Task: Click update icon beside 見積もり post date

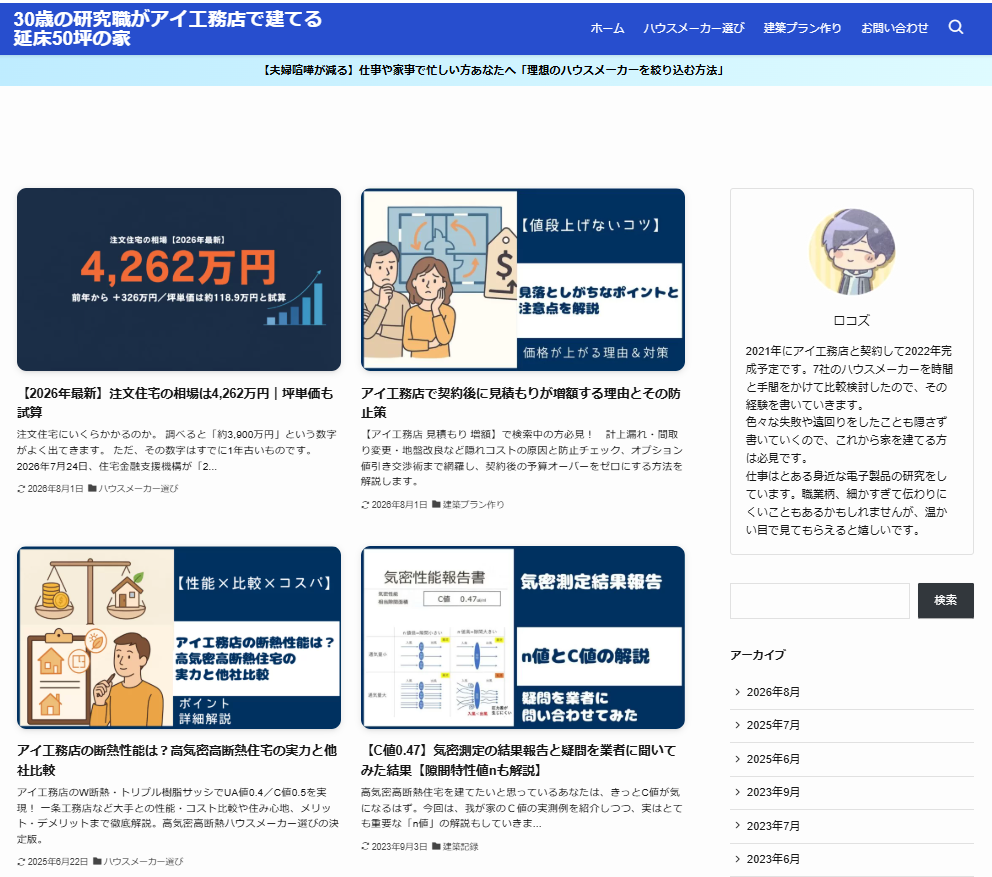Action: click(365, 504)
